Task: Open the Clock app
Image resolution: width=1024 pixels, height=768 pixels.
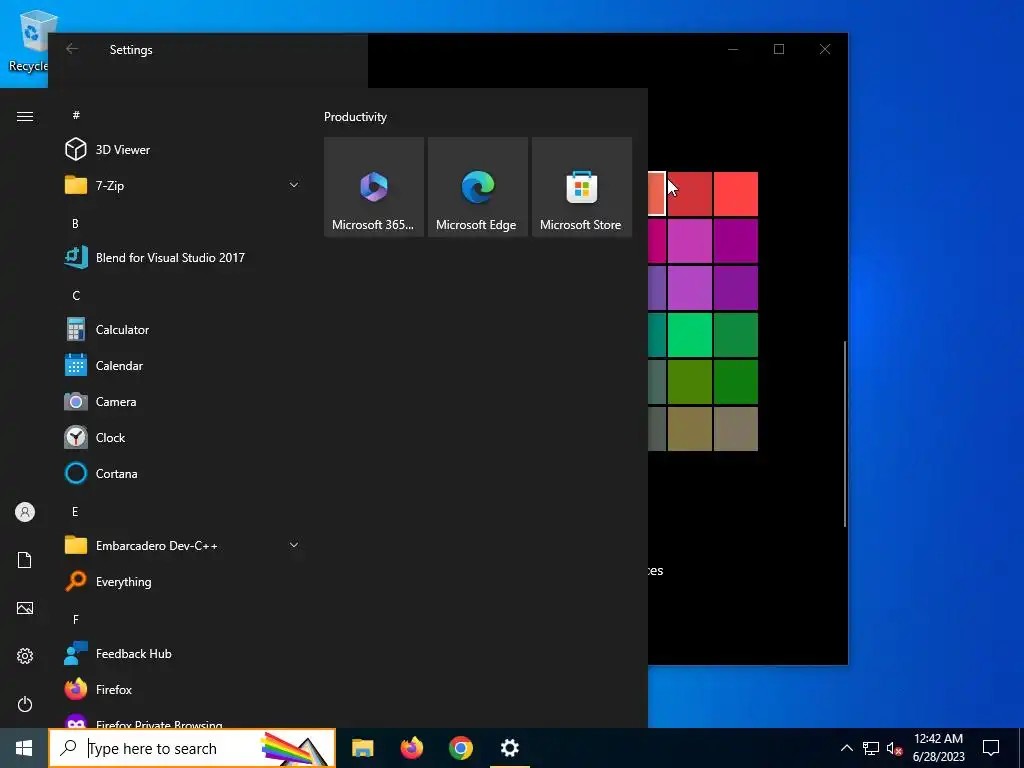Action: coord(183,438)
